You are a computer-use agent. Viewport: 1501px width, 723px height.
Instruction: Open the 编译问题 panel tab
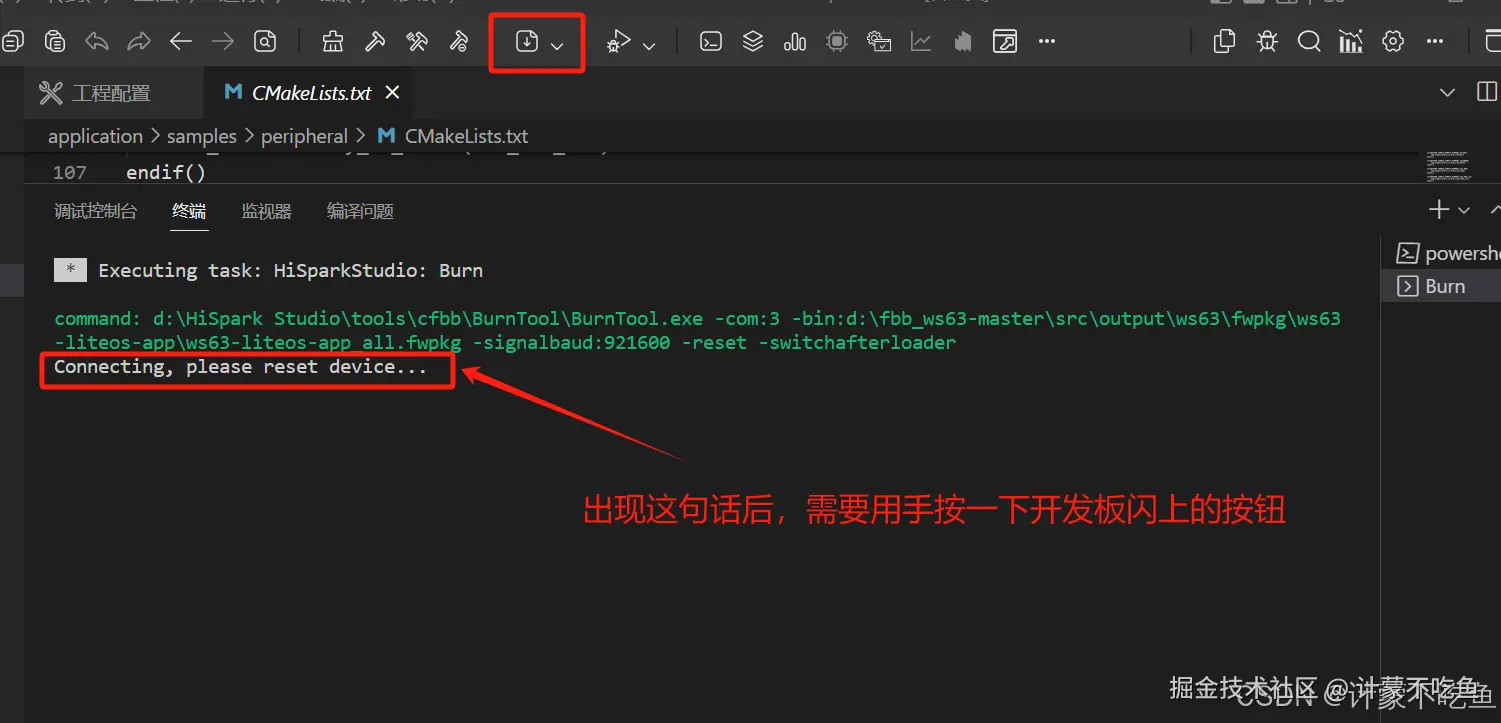[360, 211]
